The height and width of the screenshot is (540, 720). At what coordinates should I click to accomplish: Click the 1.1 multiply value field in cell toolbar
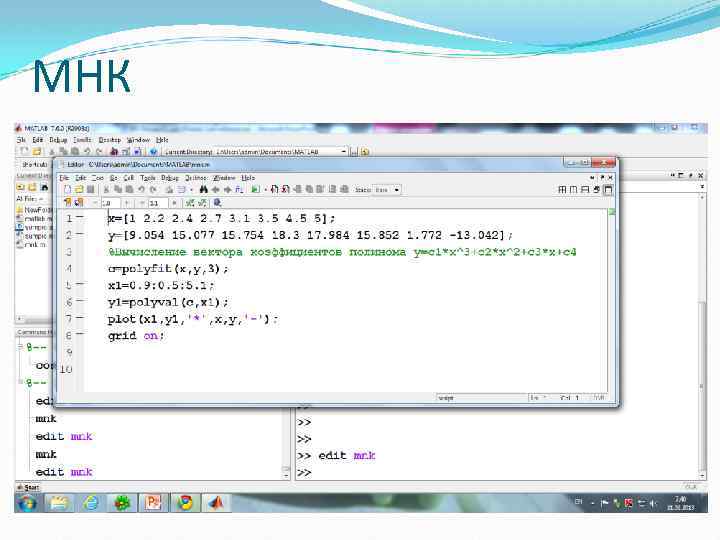158,203
